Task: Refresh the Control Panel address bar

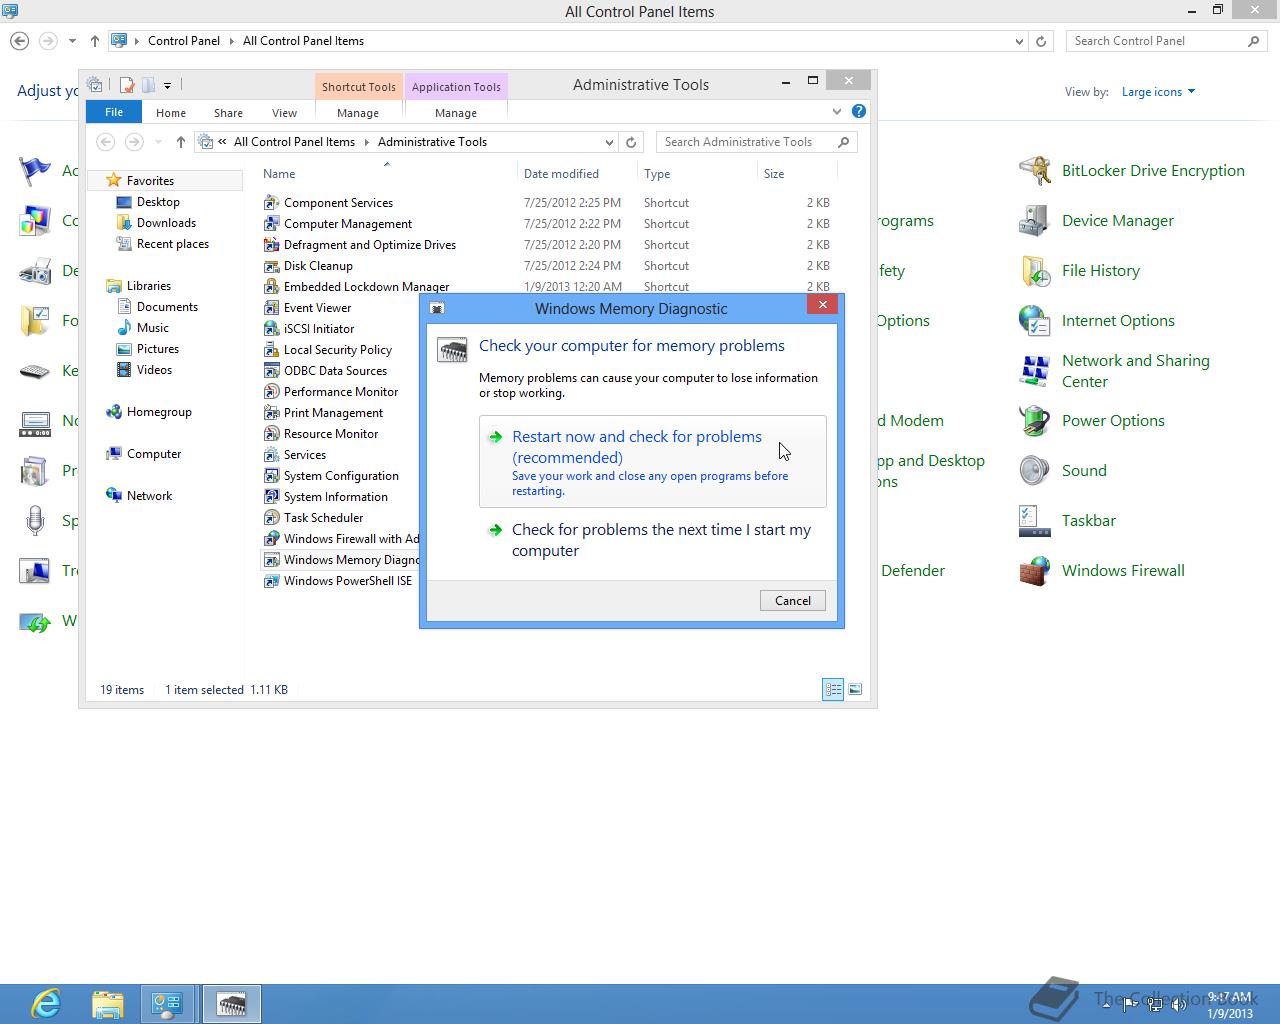Action: [x=1041, y=41]
